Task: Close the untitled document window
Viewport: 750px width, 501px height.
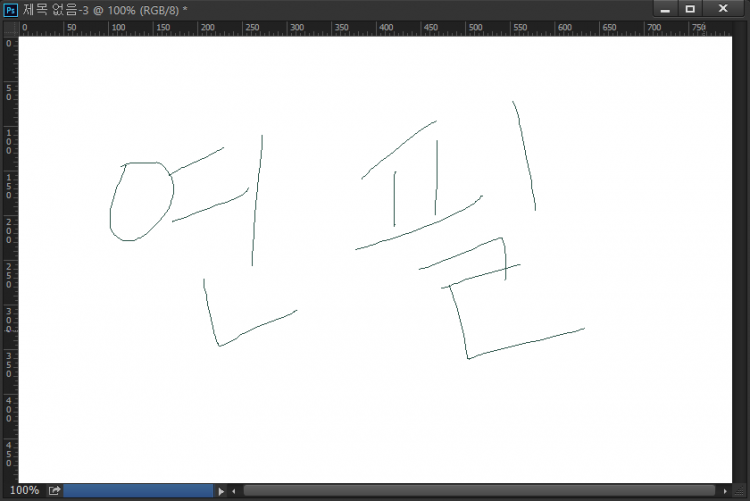Action: click(x=723, y=9)
